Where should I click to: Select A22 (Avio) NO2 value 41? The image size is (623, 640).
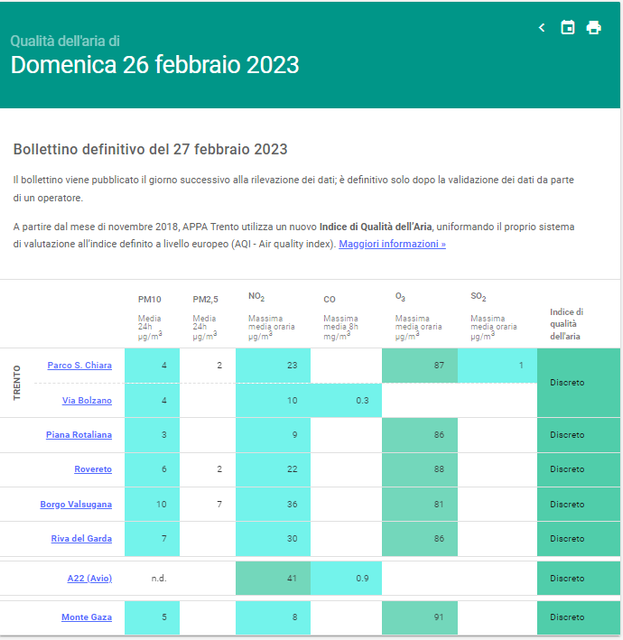[273, 578]
